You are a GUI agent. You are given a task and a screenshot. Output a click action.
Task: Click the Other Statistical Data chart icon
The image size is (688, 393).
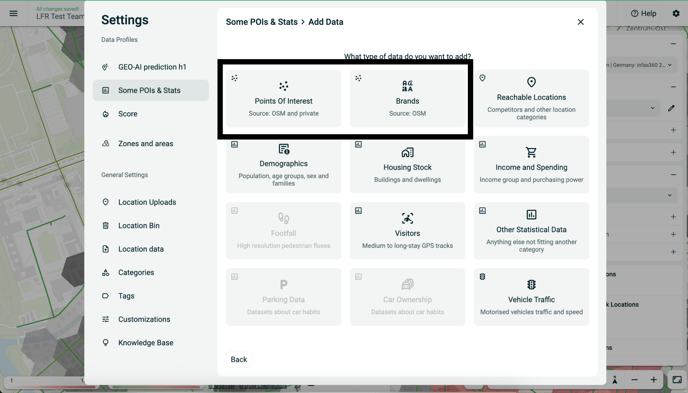point(531,214)
